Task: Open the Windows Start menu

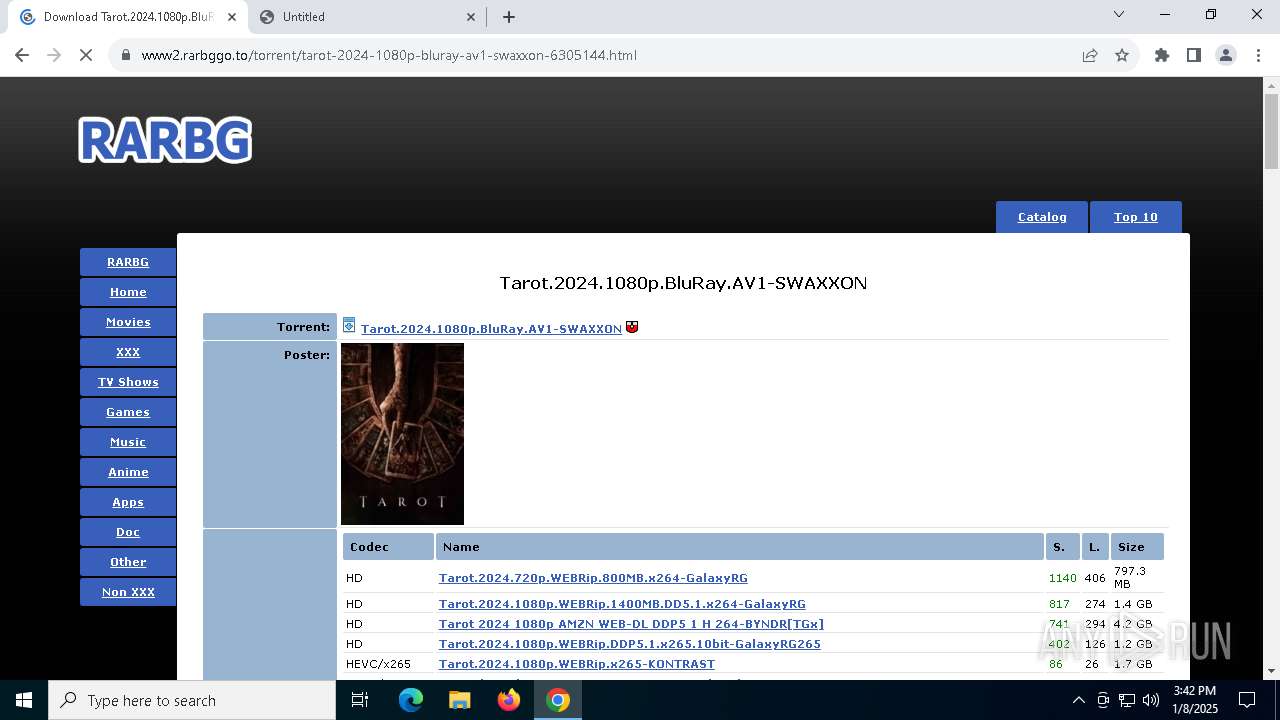Action: (24, 700)
